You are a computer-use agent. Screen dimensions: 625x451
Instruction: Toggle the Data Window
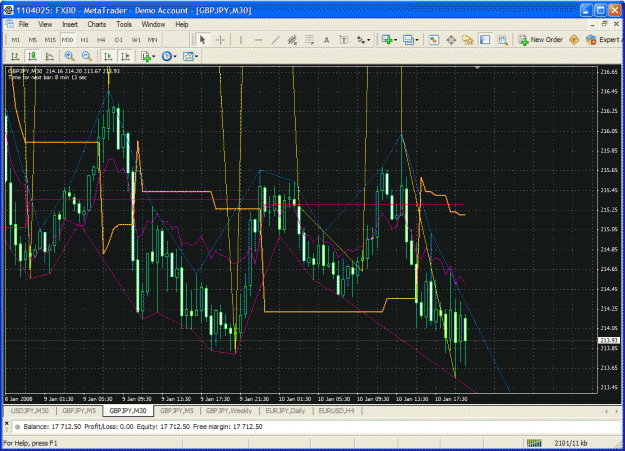(x=451, y=40)
